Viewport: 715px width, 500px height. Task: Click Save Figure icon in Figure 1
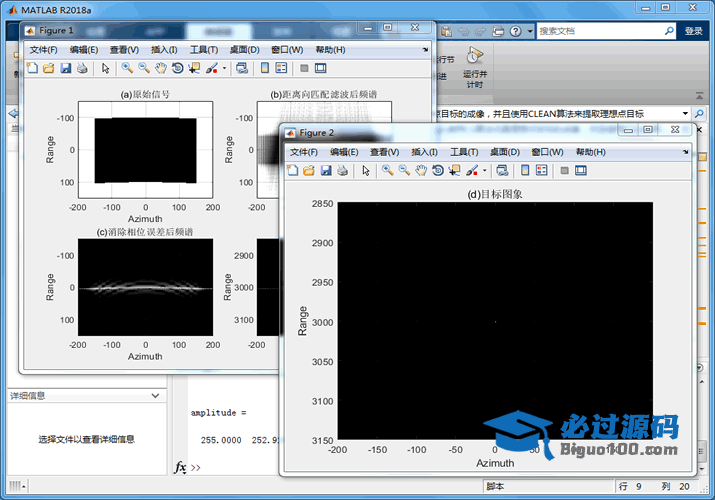click(66, 68)
